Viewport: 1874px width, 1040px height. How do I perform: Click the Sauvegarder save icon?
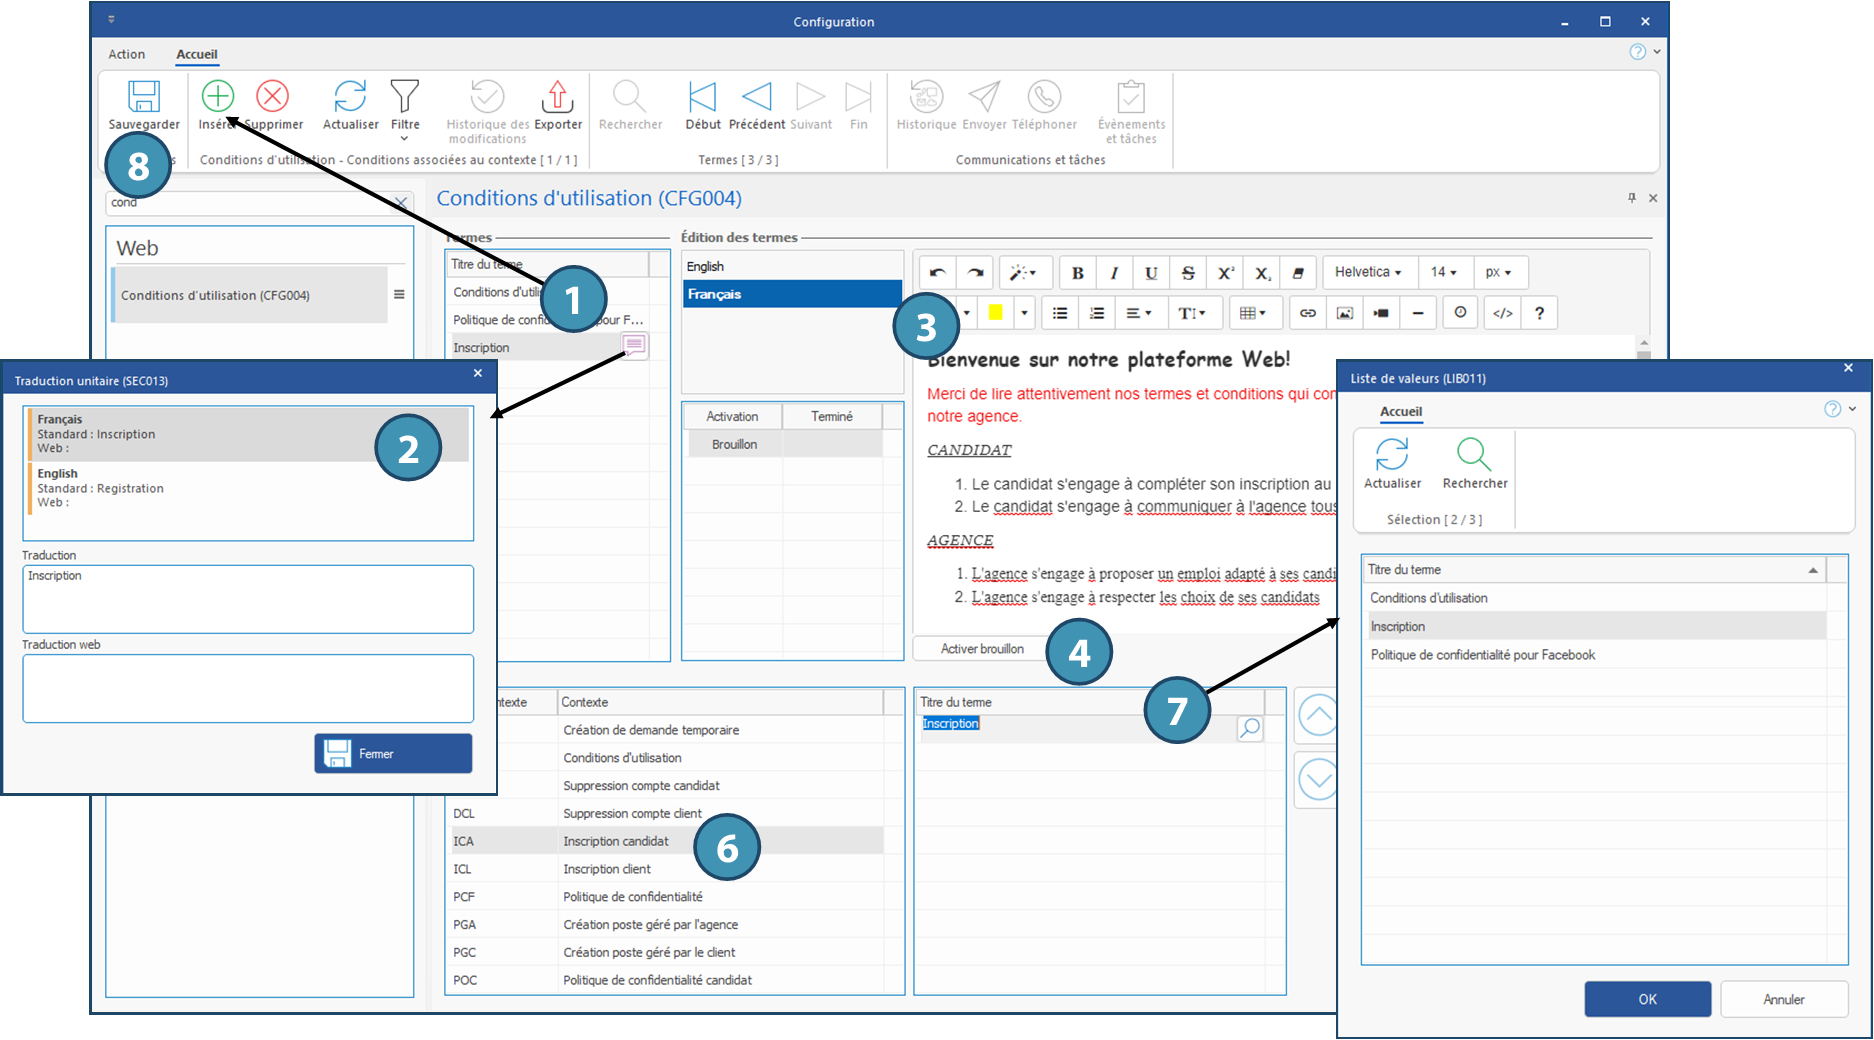(x=144, y=97)
